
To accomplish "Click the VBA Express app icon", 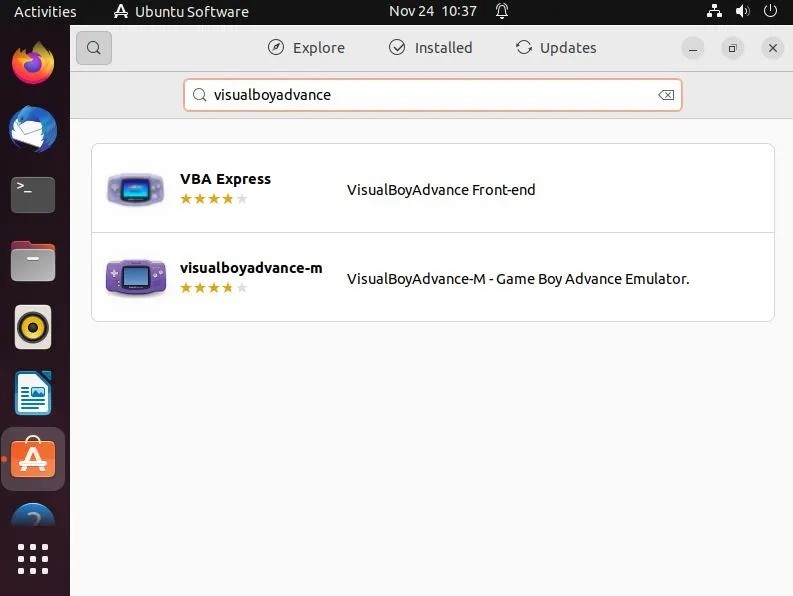I will coord(136,189).
